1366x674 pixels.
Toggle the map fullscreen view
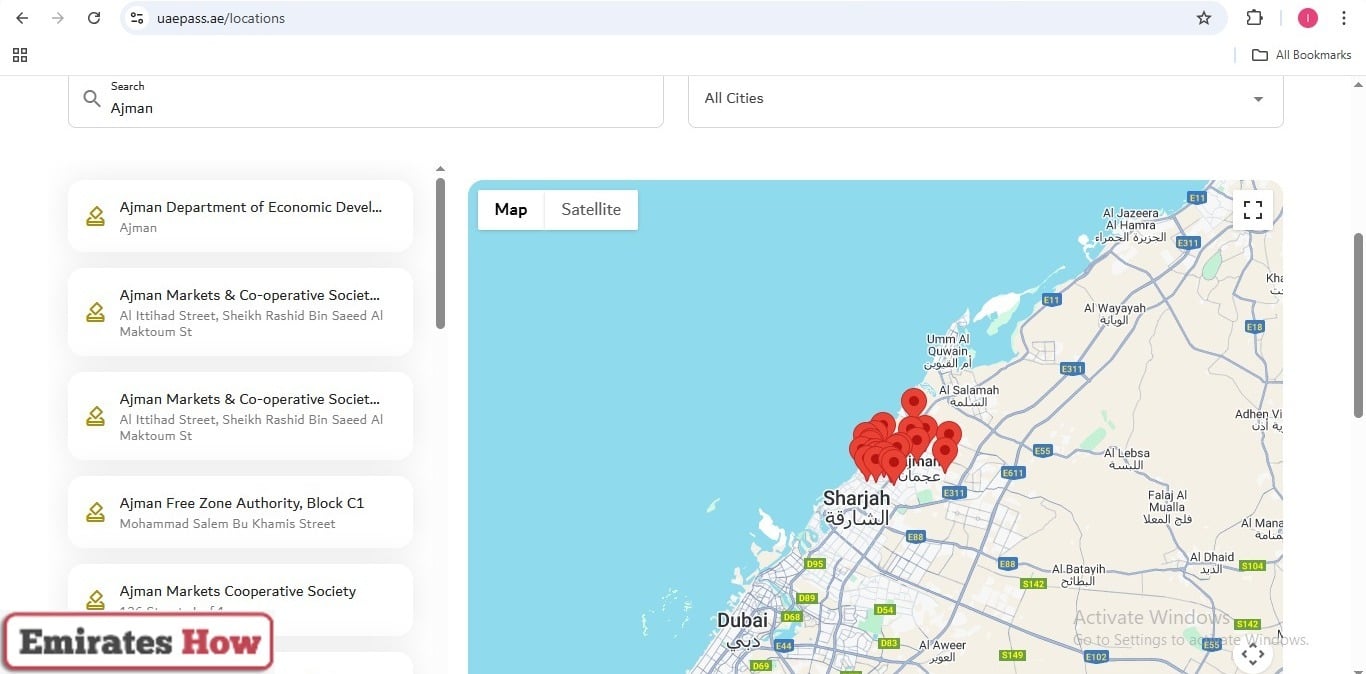pyautogui.click(x=1253, y=210)
